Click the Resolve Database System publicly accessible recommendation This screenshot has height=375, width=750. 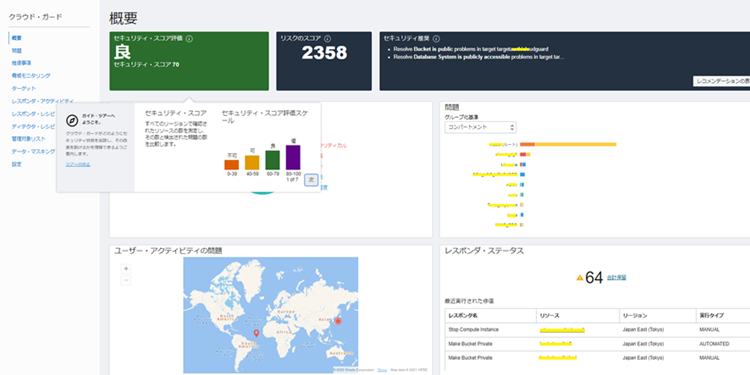479,57
